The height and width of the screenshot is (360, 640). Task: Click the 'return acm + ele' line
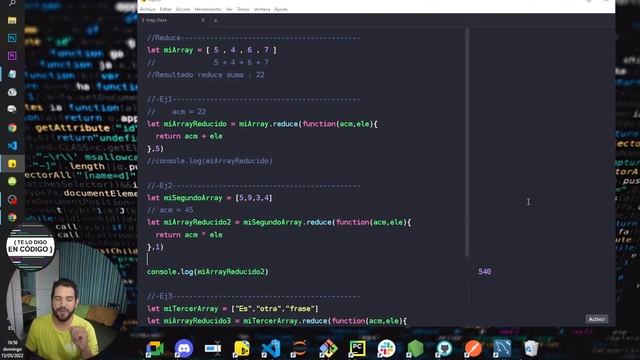point(189,136)
